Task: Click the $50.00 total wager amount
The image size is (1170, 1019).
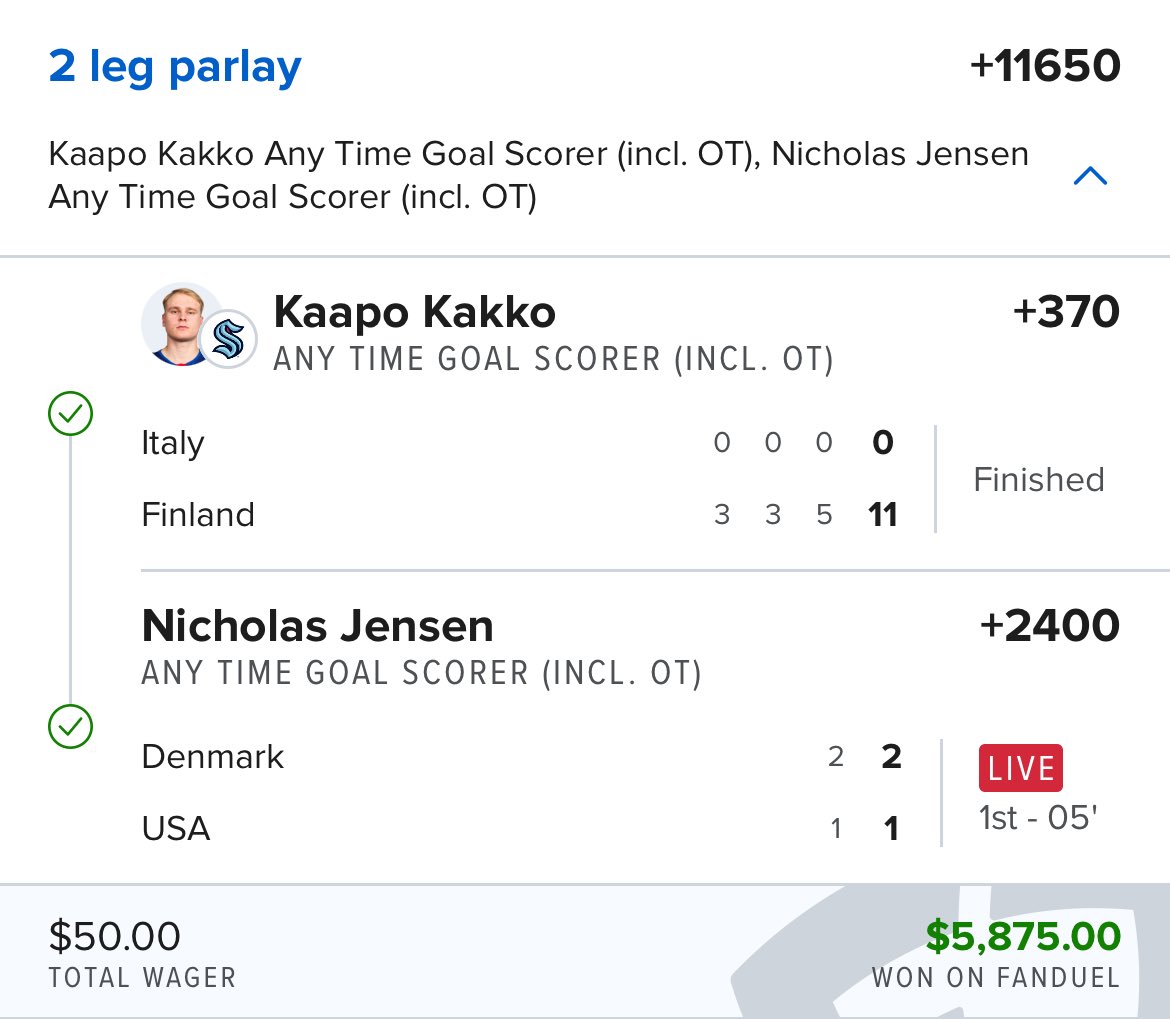Action: (x=115, y=937)
